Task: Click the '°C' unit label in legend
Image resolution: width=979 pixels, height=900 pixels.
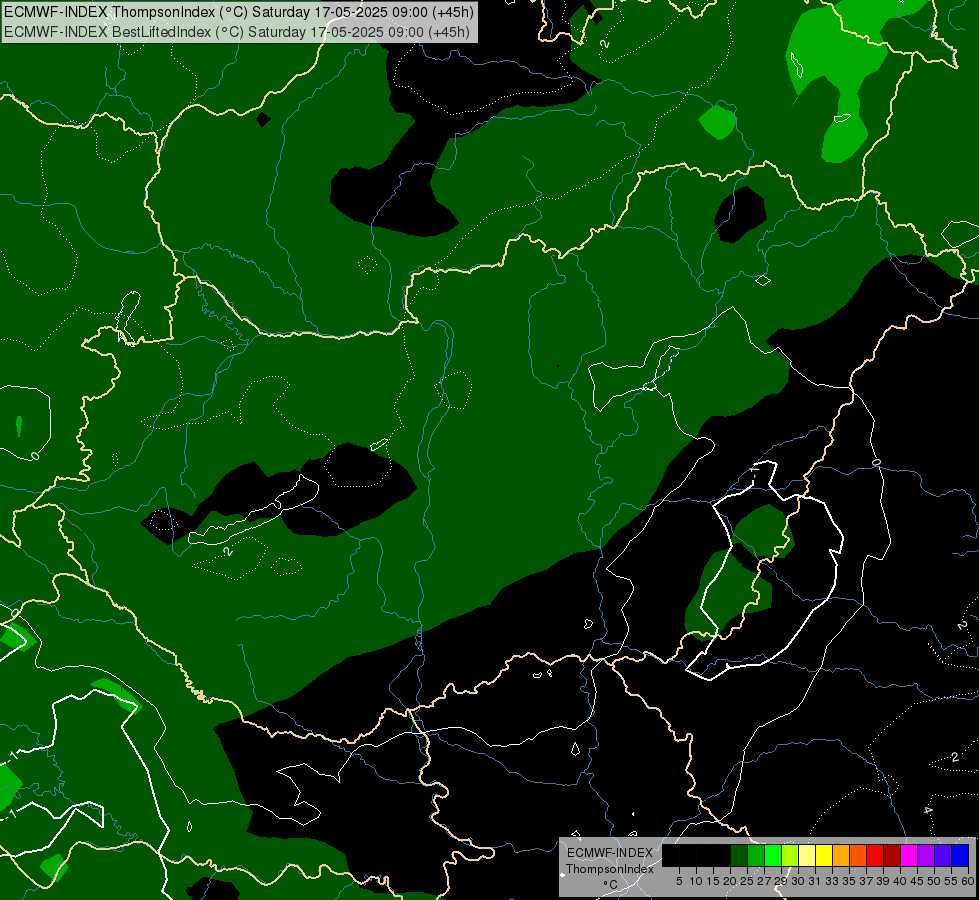Action: pos(610,884)
